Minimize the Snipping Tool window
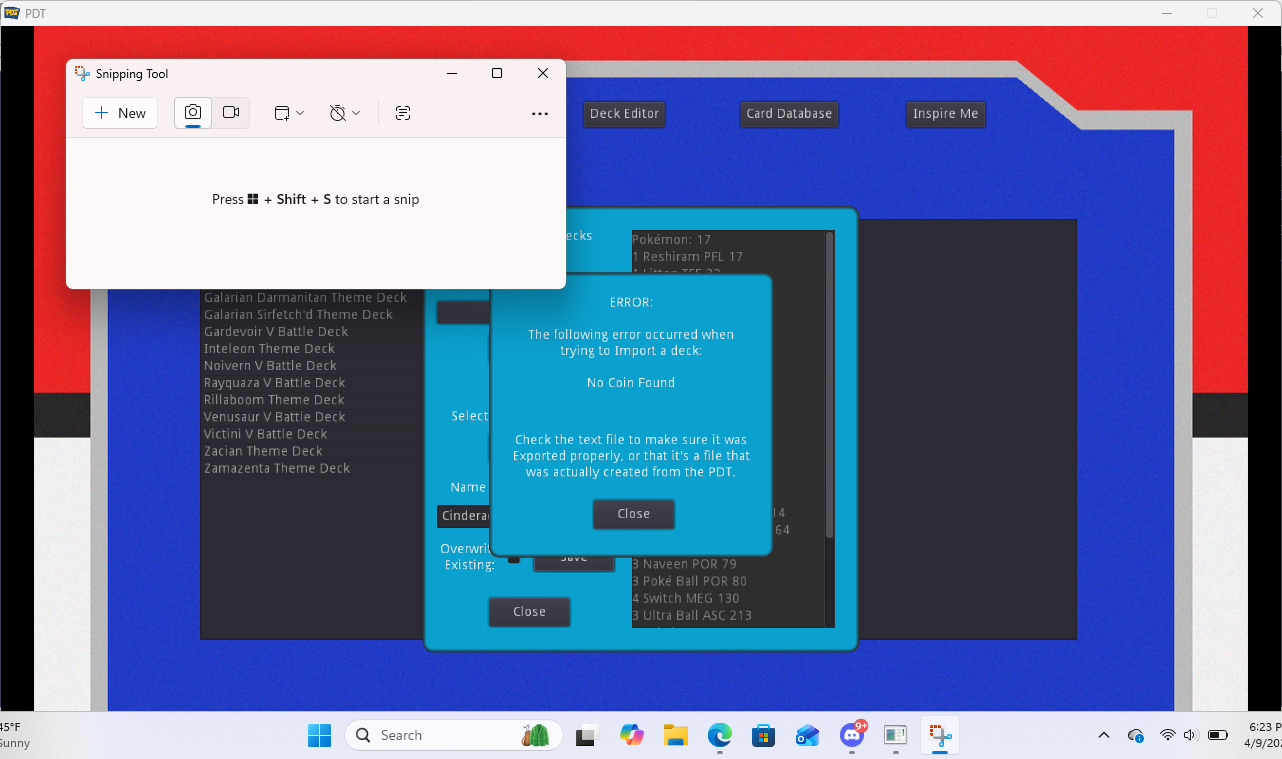 (x=452, y=73)
